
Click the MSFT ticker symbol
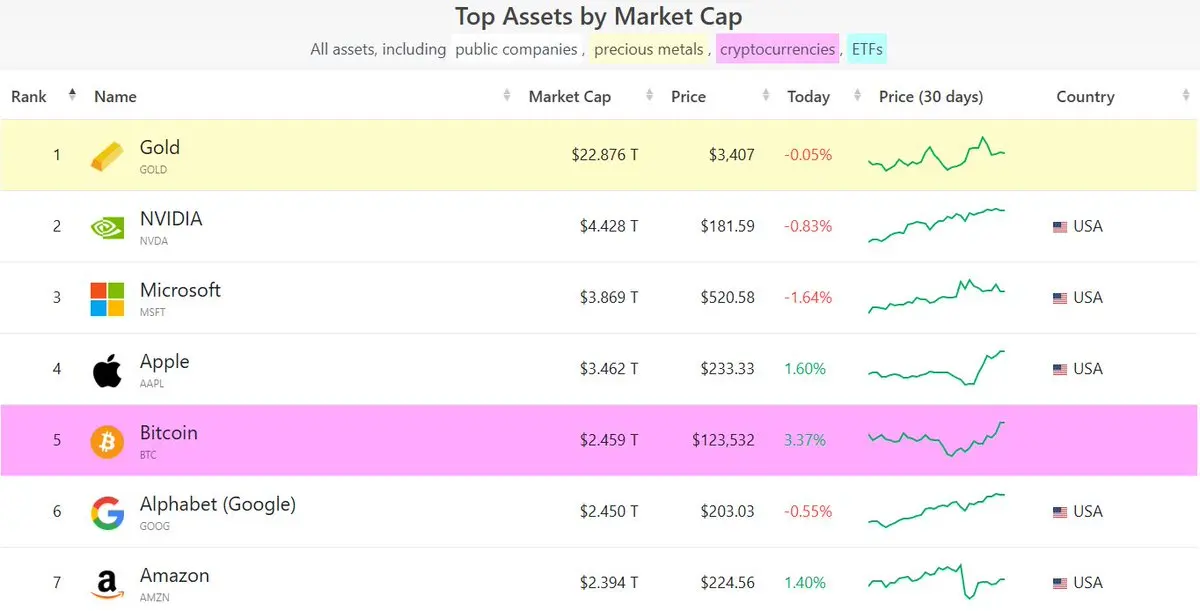point(153,313)
